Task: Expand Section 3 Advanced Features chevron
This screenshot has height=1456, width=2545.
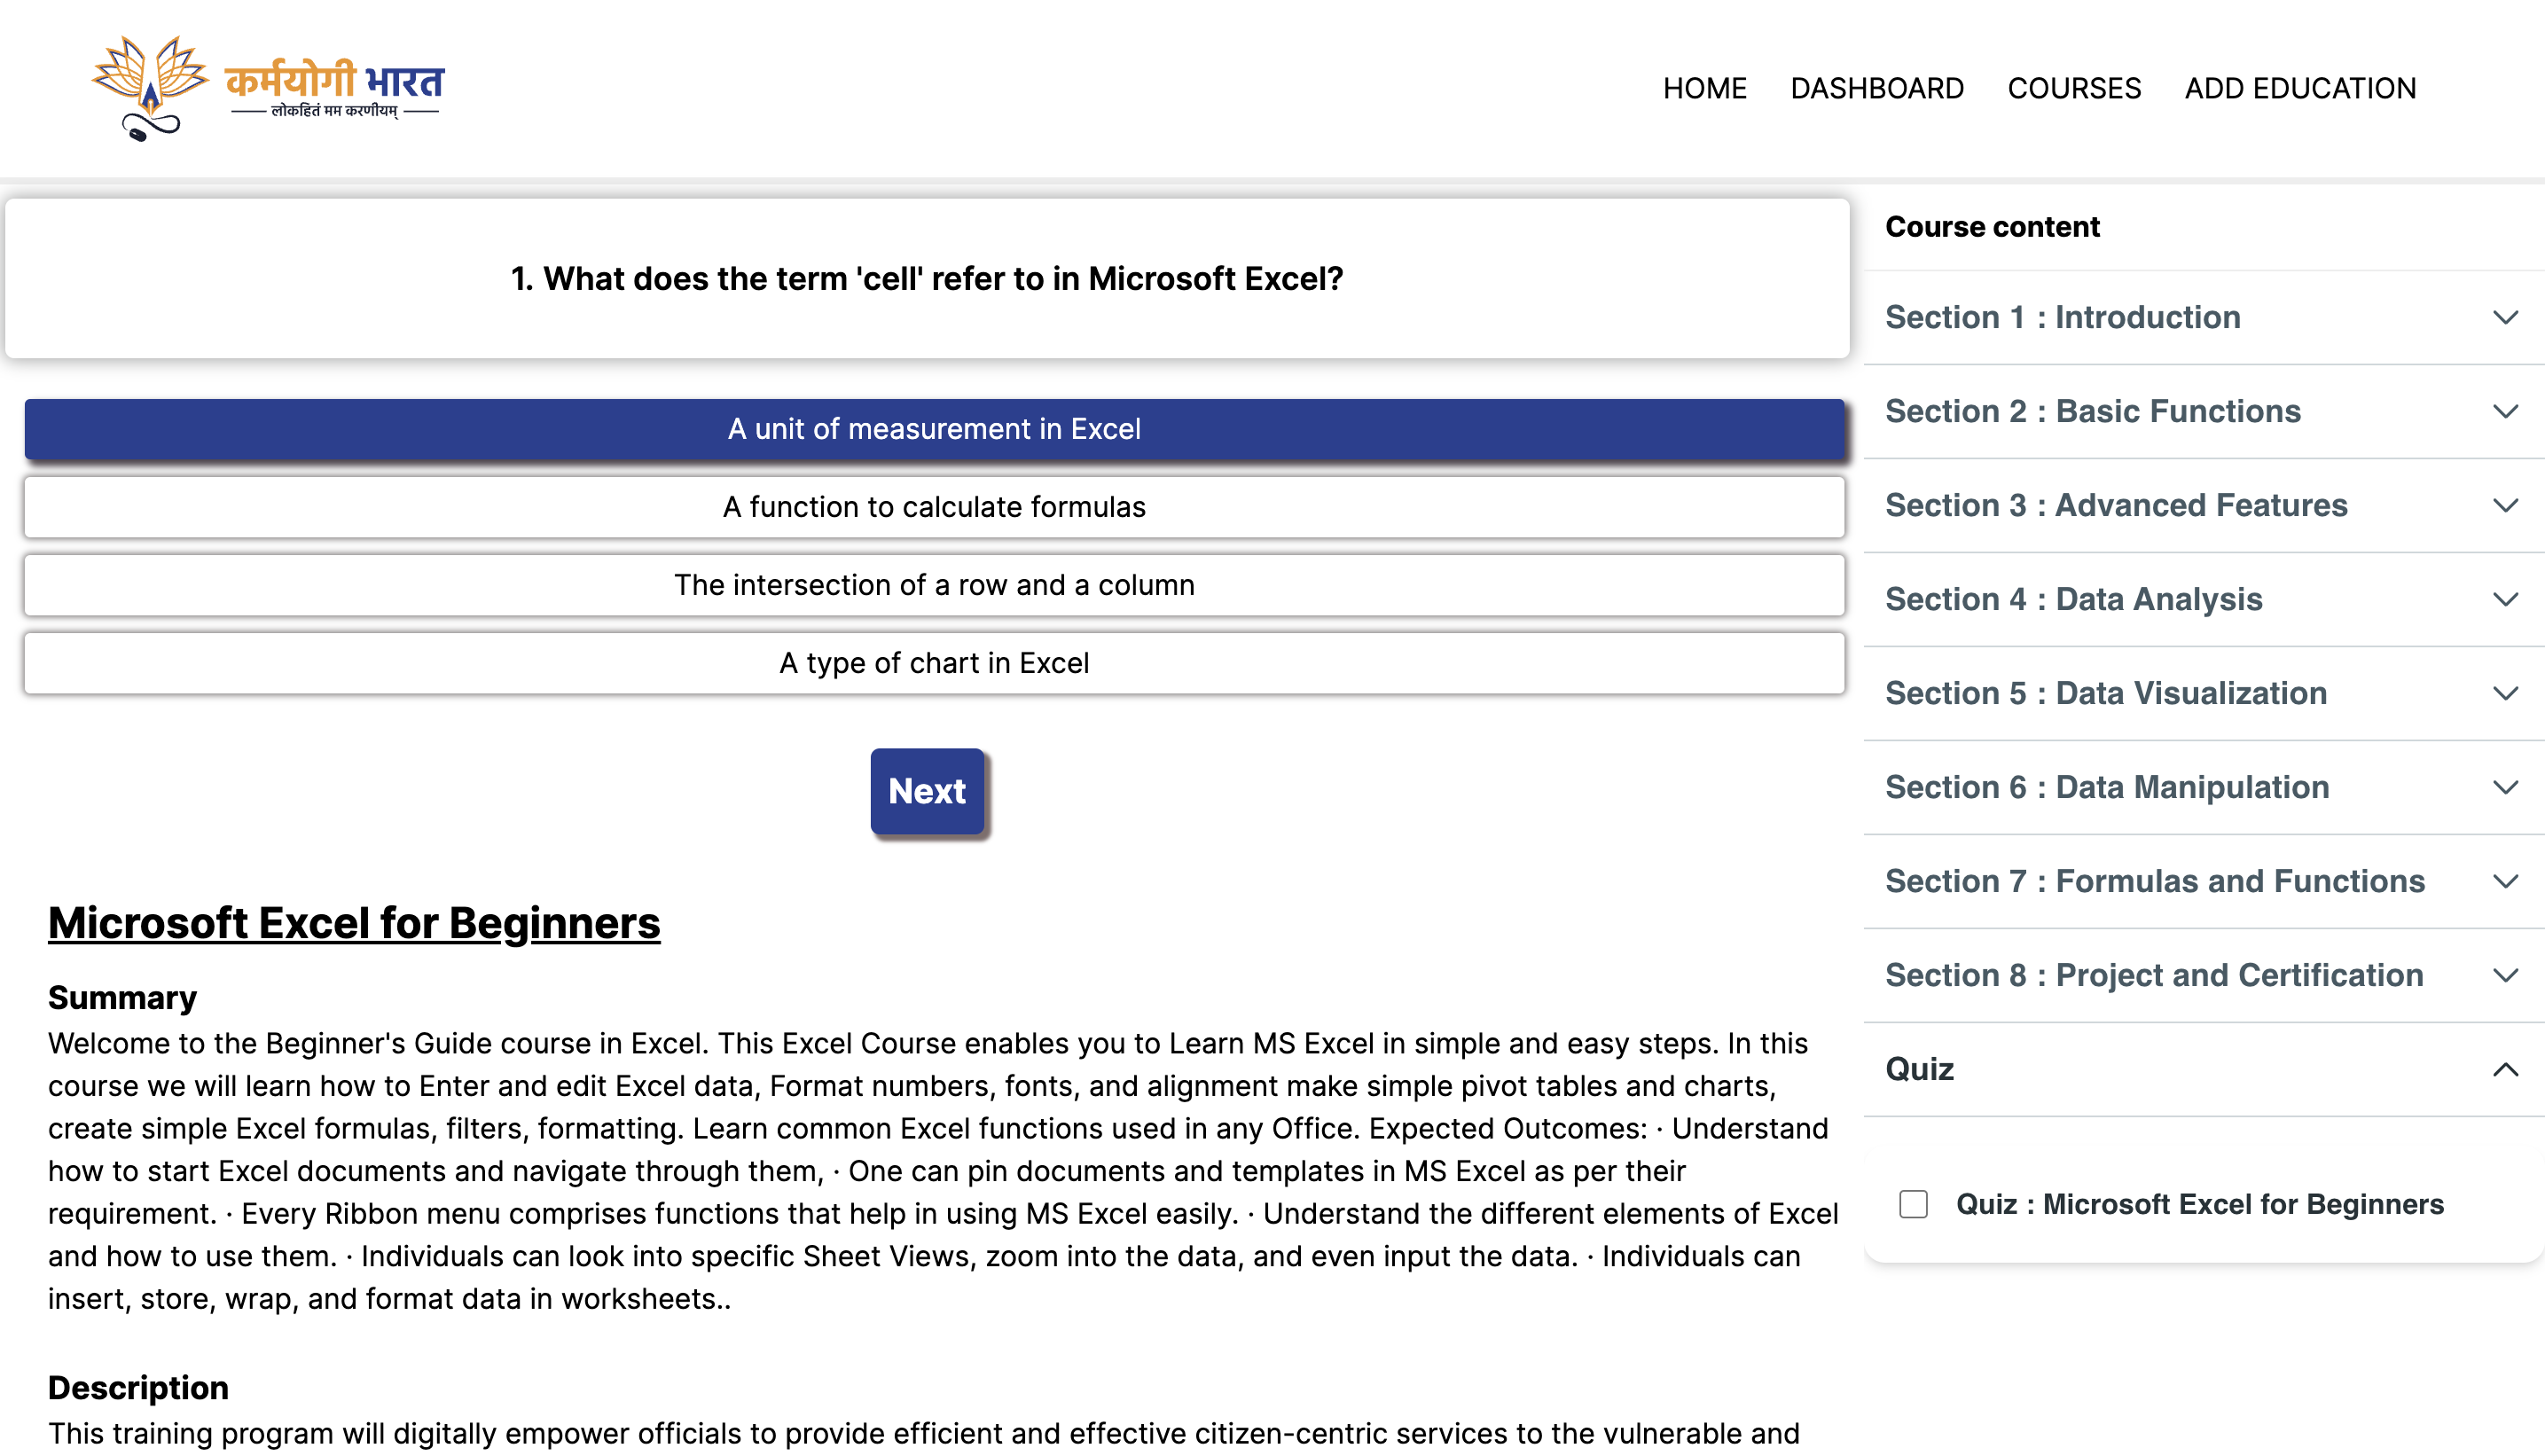Action: pos(2504,505)
